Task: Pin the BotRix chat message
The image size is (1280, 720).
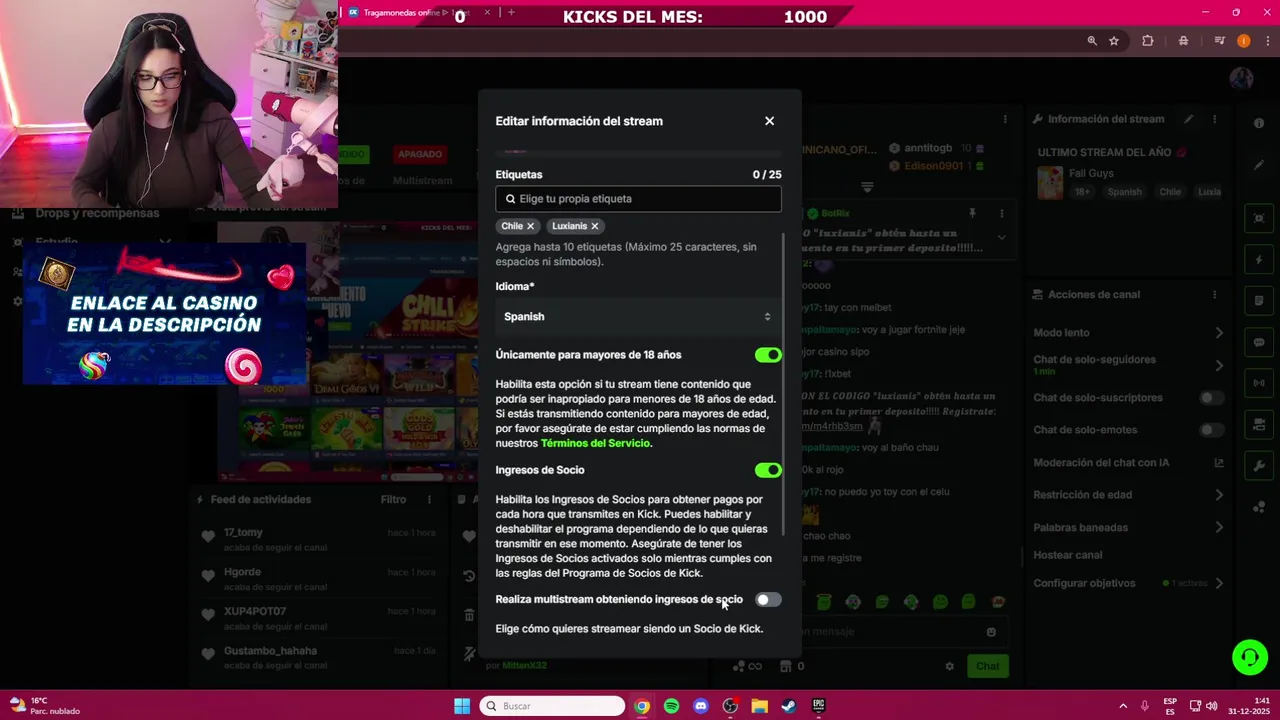Action: pyautogui.click(x=972, y=213)
